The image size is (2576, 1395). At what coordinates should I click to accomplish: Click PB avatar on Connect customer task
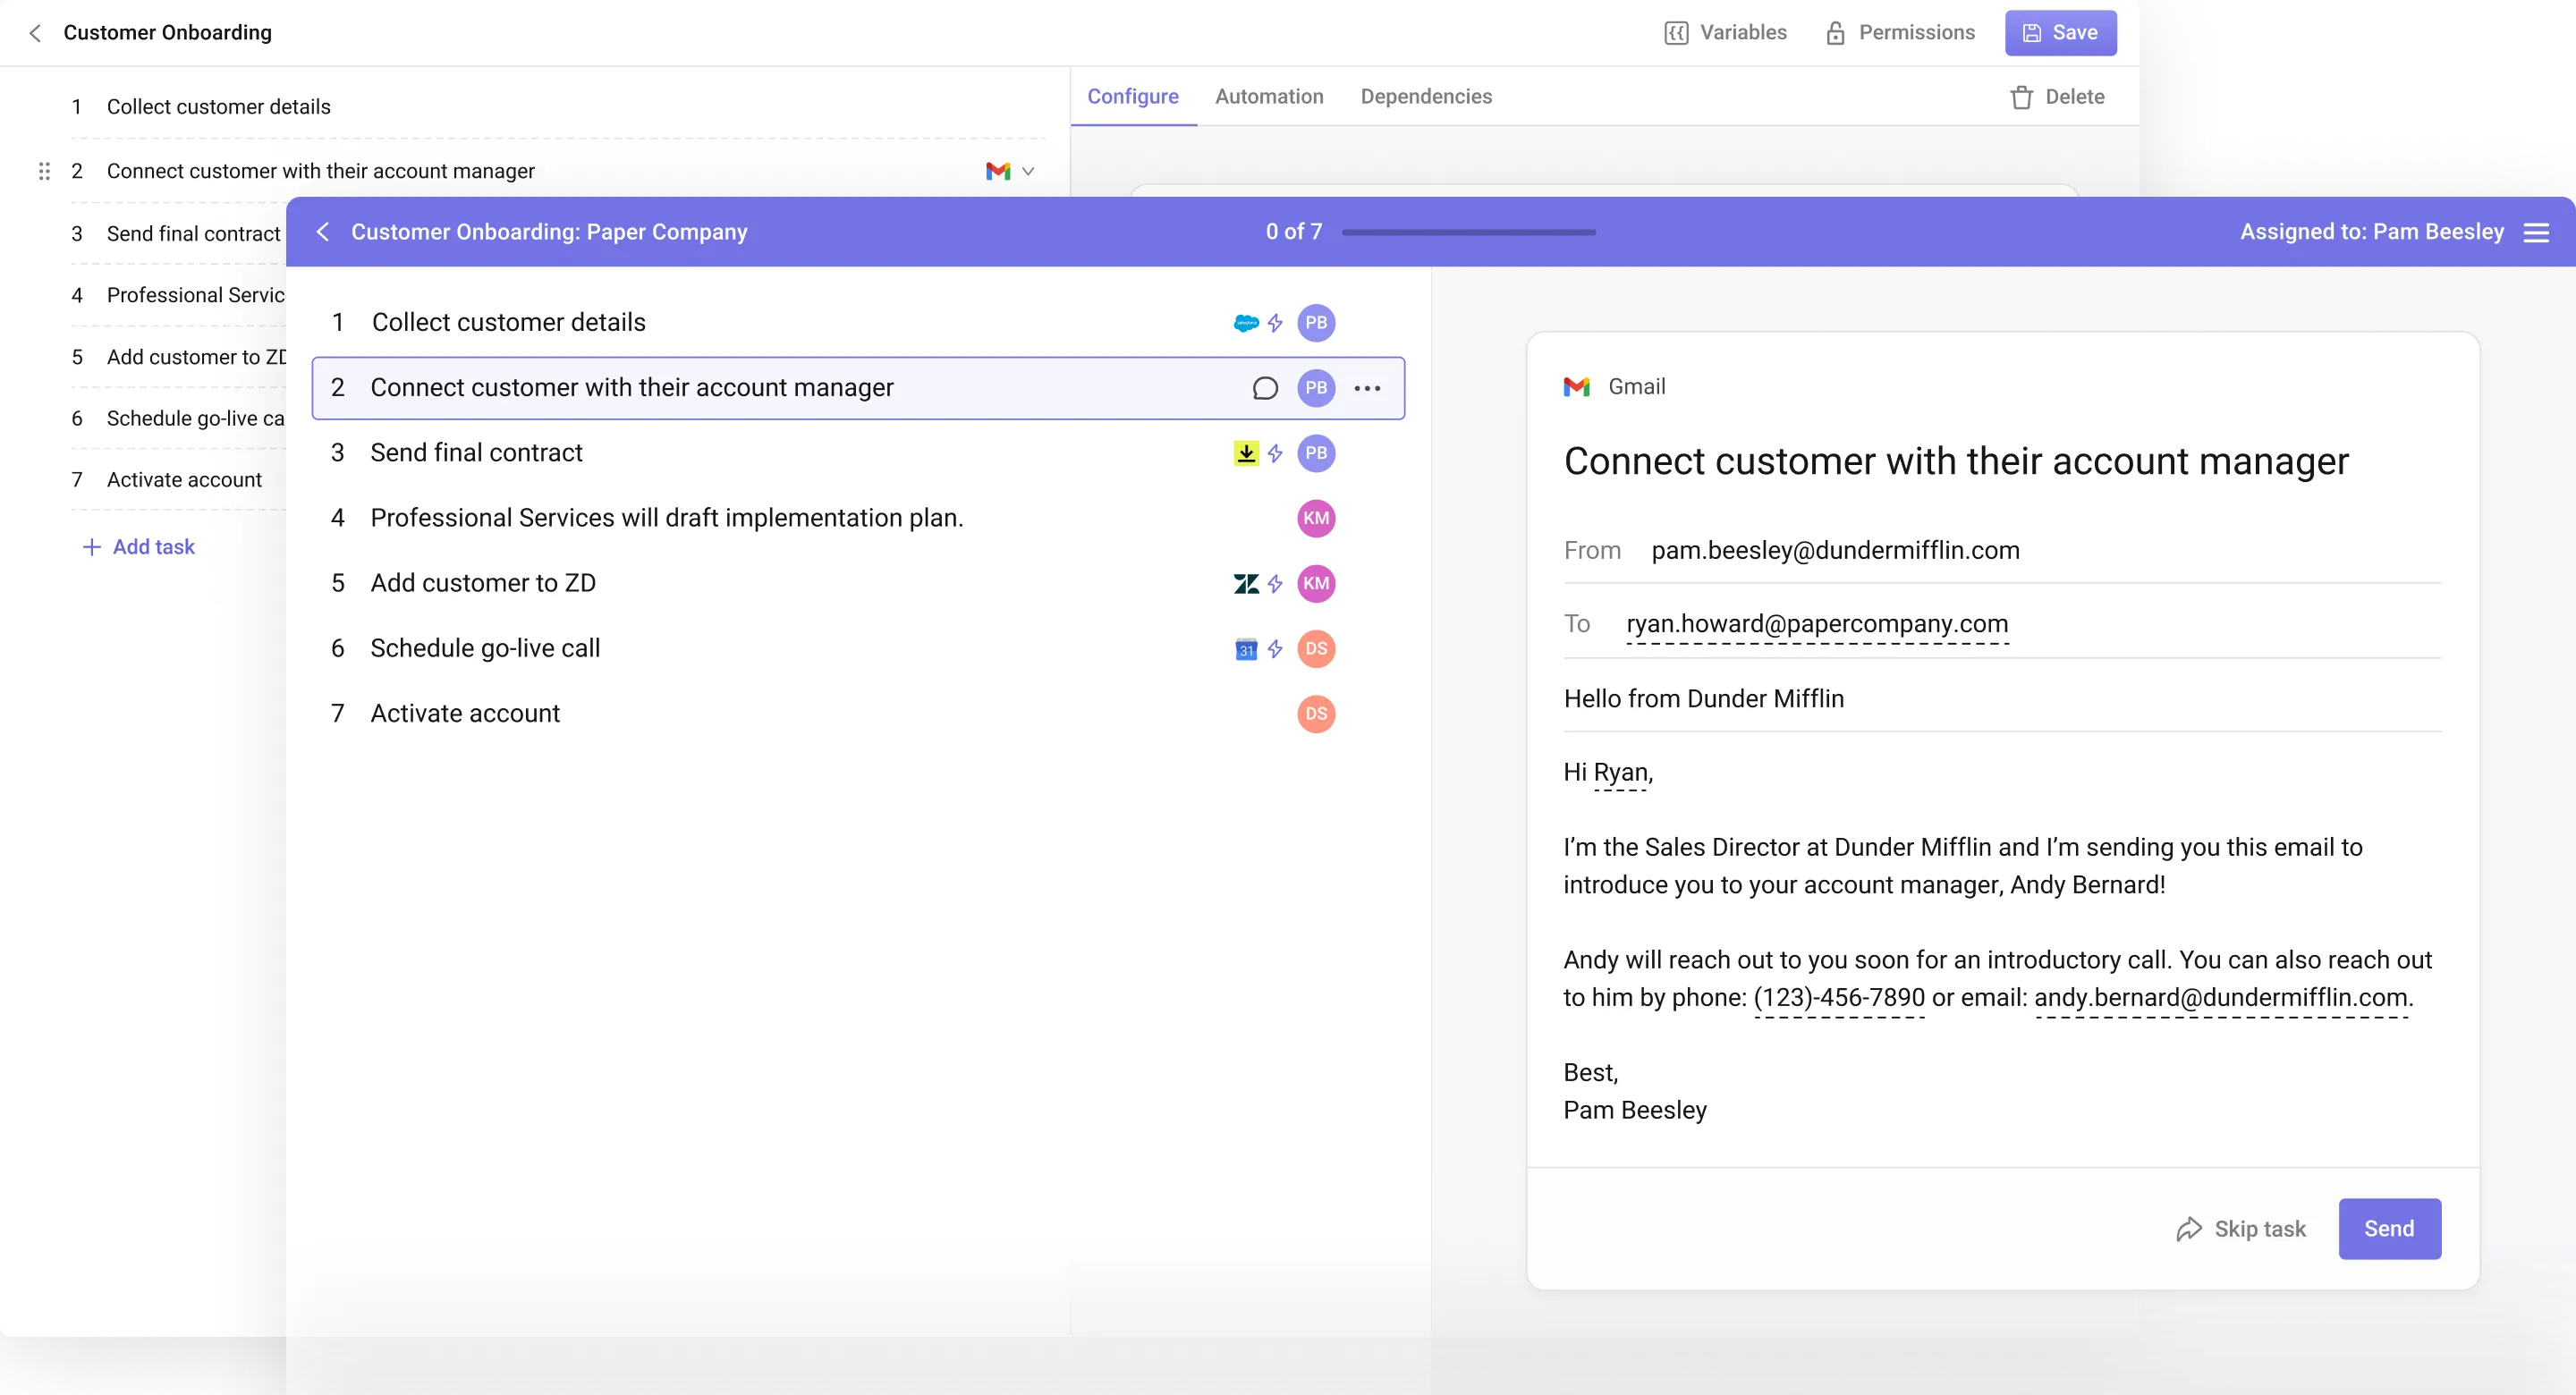[x=1316, y=388]
